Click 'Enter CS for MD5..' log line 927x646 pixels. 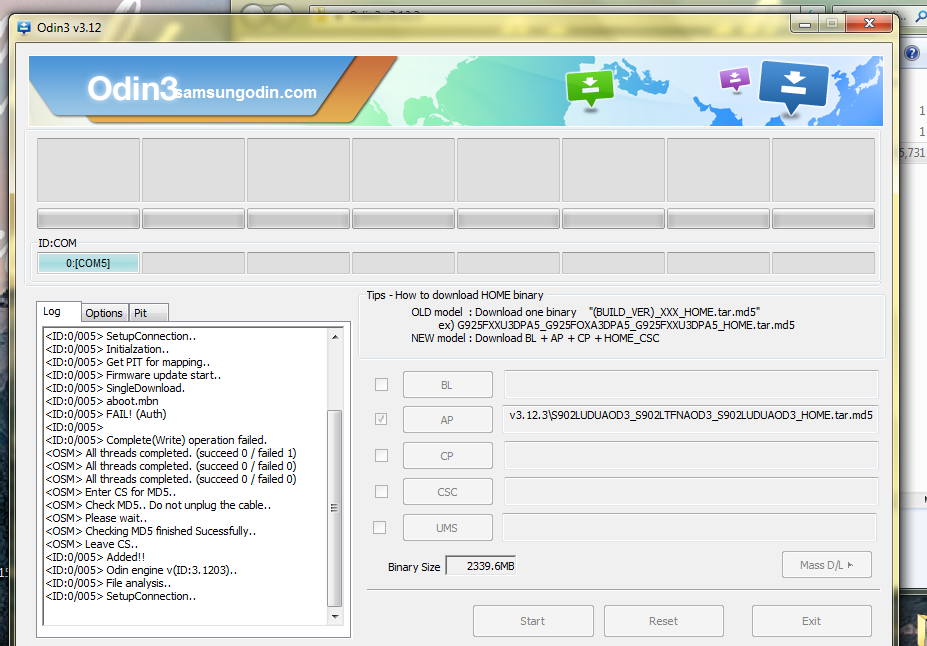coord(111,492)
